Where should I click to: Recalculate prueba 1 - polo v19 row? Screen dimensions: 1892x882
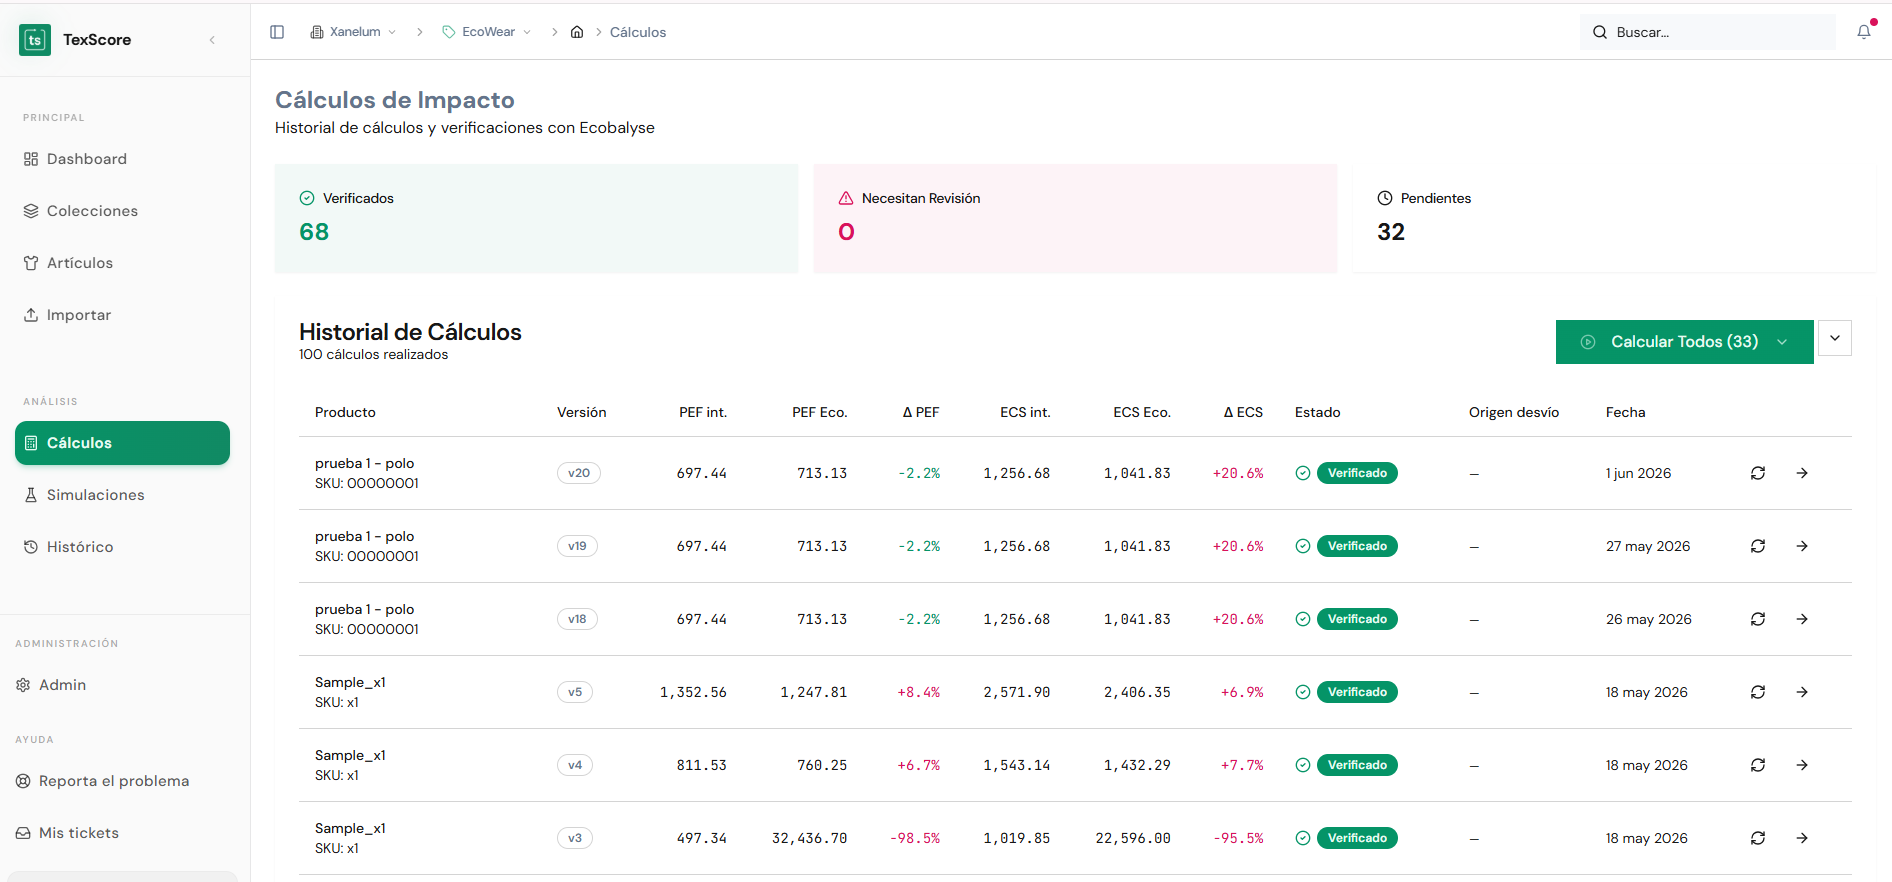point(1758,546)
